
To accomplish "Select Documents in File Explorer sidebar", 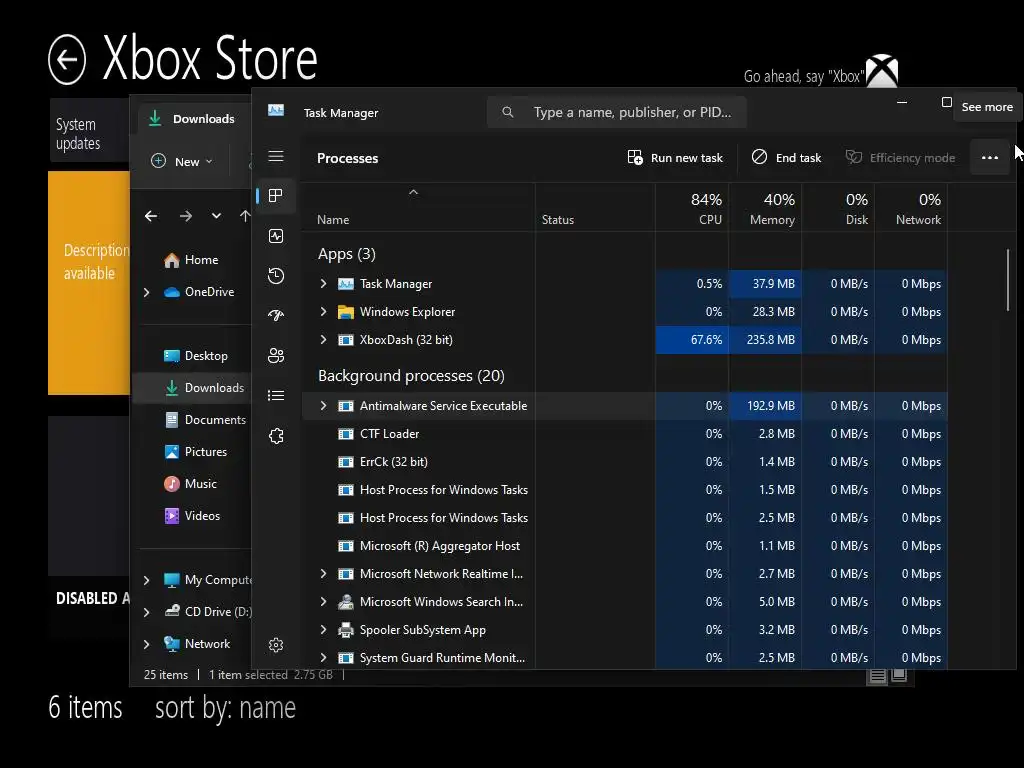I will pyautogui.click(x=205, y=419).
